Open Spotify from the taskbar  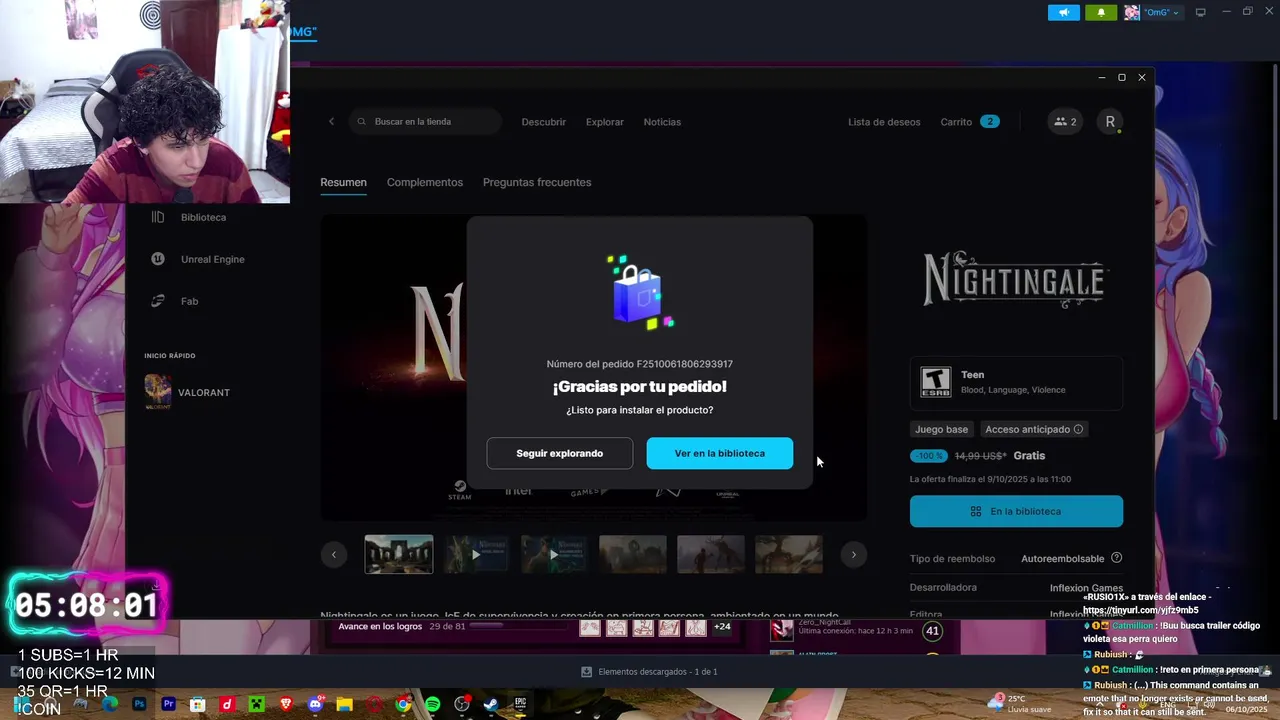(432, 704)
